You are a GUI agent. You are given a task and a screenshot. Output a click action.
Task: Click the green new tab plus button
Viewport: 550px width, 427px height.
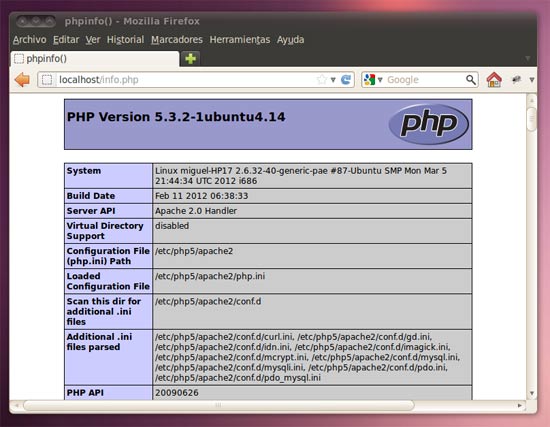[190, 59]
